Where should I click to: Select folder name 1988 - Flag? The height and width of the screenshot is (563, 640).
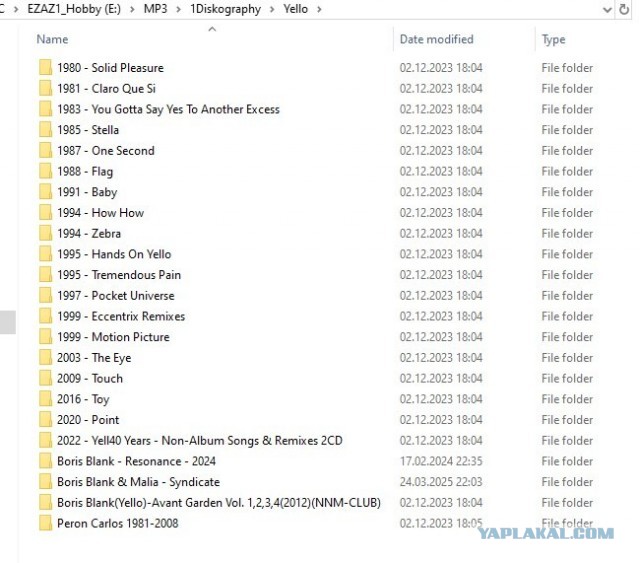tap(85, 171)
